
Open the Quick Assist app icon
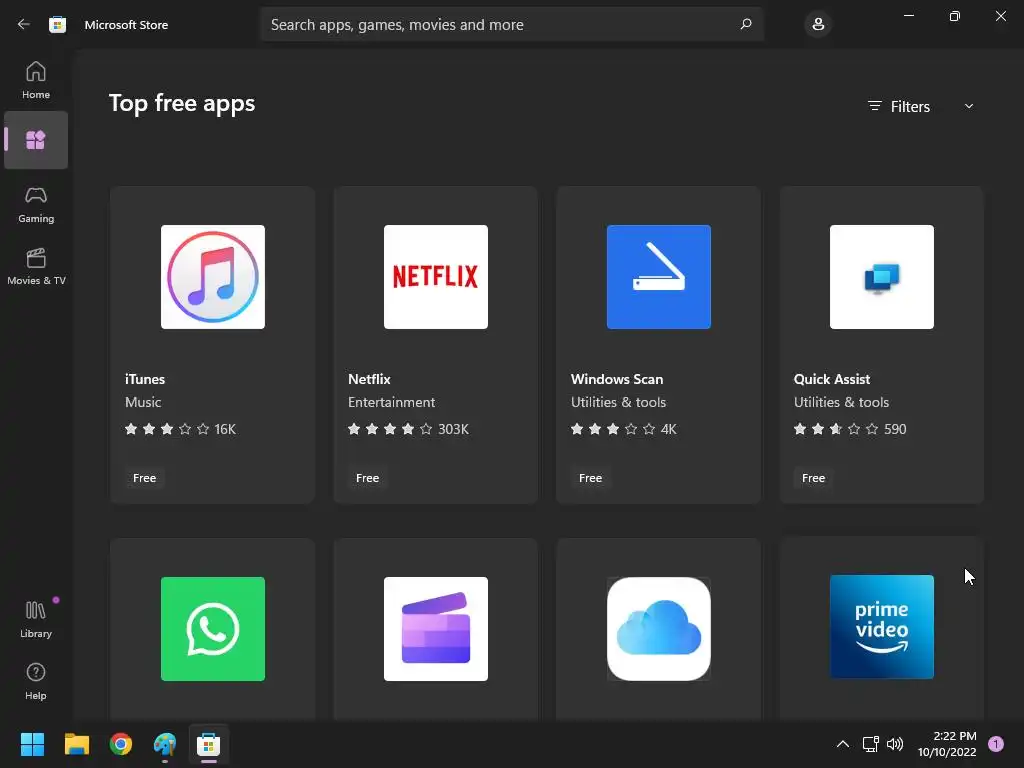(882, 277)
